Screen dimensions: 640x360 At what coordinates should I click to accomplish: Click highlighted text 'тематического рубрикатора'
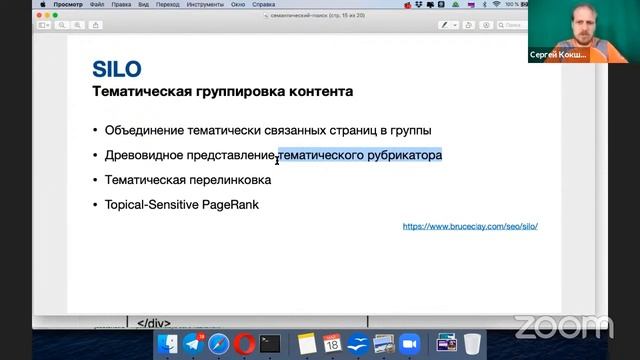pos(360,155)
